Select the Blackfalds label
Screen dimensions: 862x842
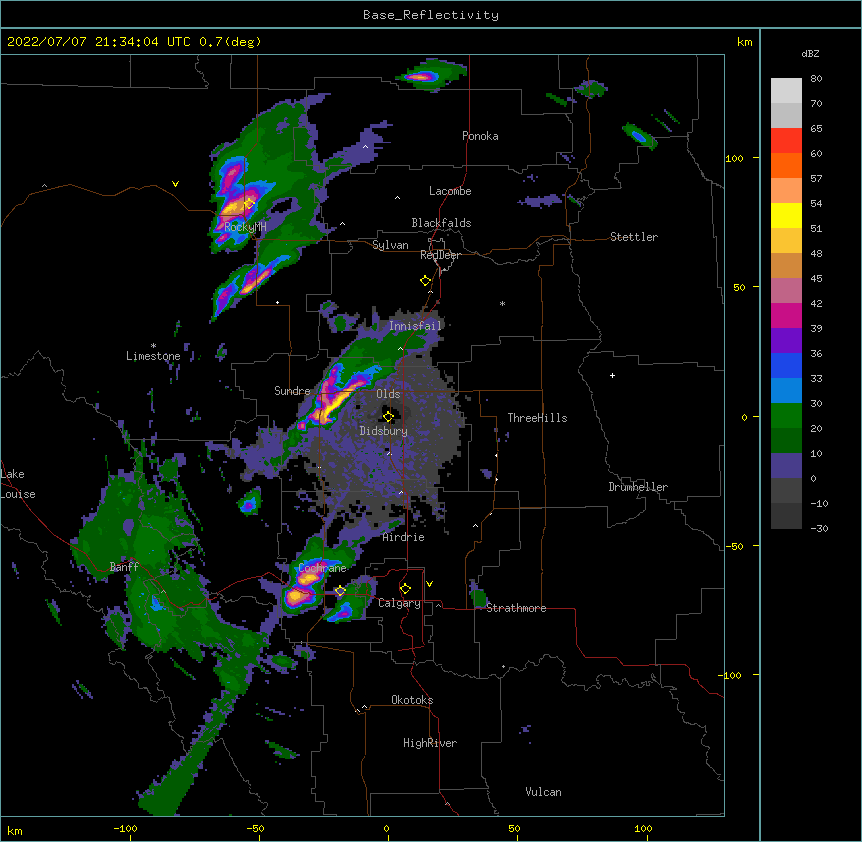click(x=441, y=223)
